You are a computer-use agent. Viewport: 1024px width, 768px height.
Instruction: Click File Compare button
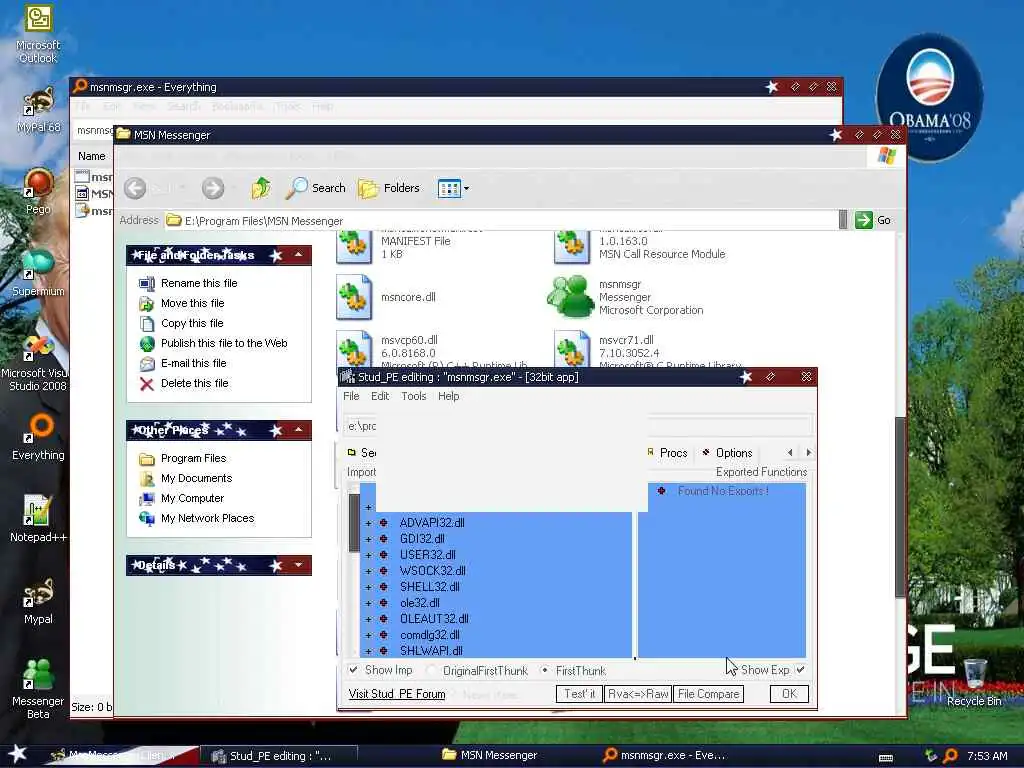click(x=709, y=694)
